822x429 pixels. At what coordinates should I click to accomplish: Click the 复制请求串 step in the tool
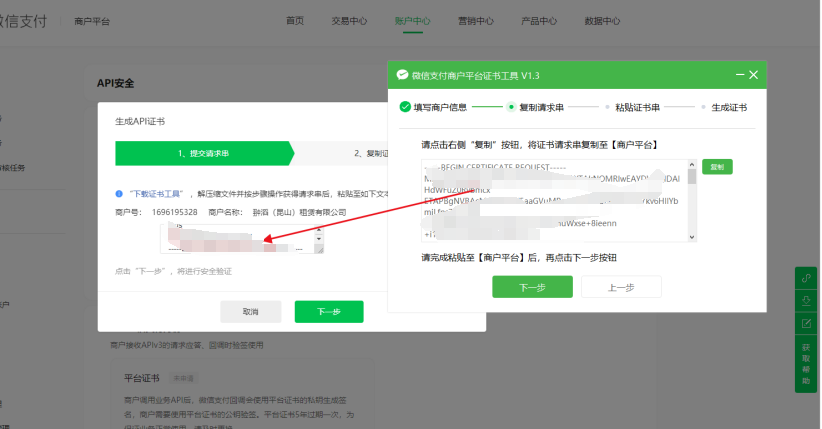click(542, 108)
